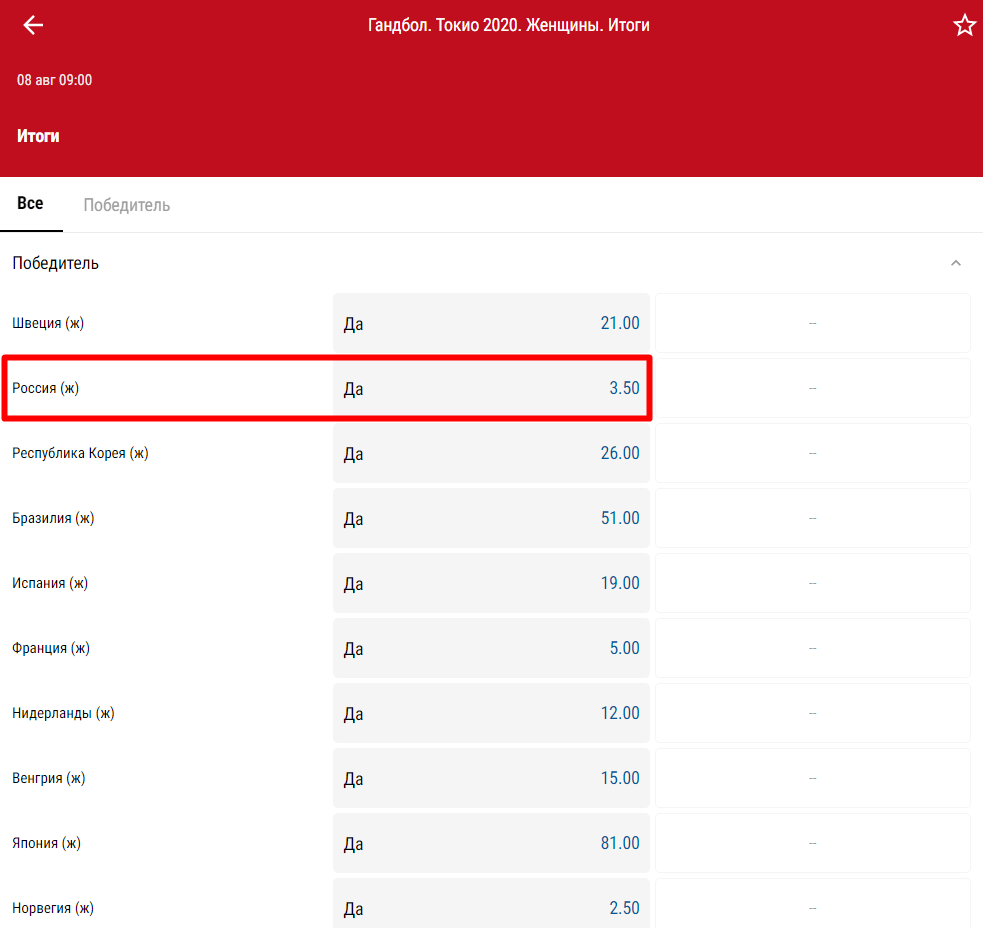Image resolution: width=983 pixels, height=928 pixels.
Task: Click the empty odds cell for Швеция (ж)
Action: (812, 323)
